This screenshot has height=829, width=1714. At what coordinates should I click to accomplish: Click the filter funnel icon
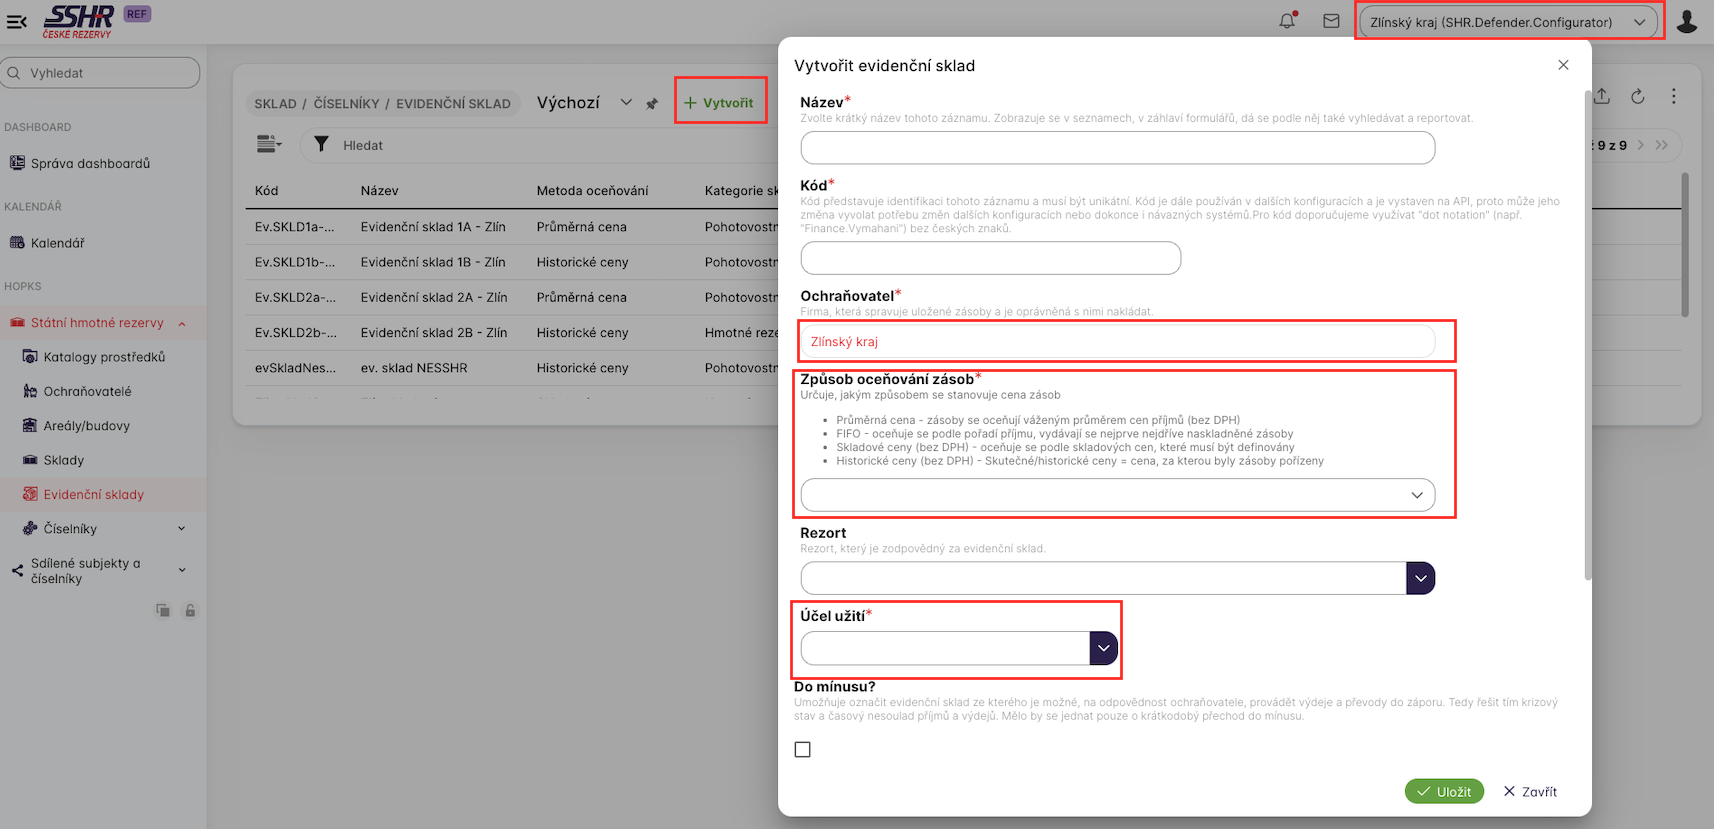tap(321, 145)
